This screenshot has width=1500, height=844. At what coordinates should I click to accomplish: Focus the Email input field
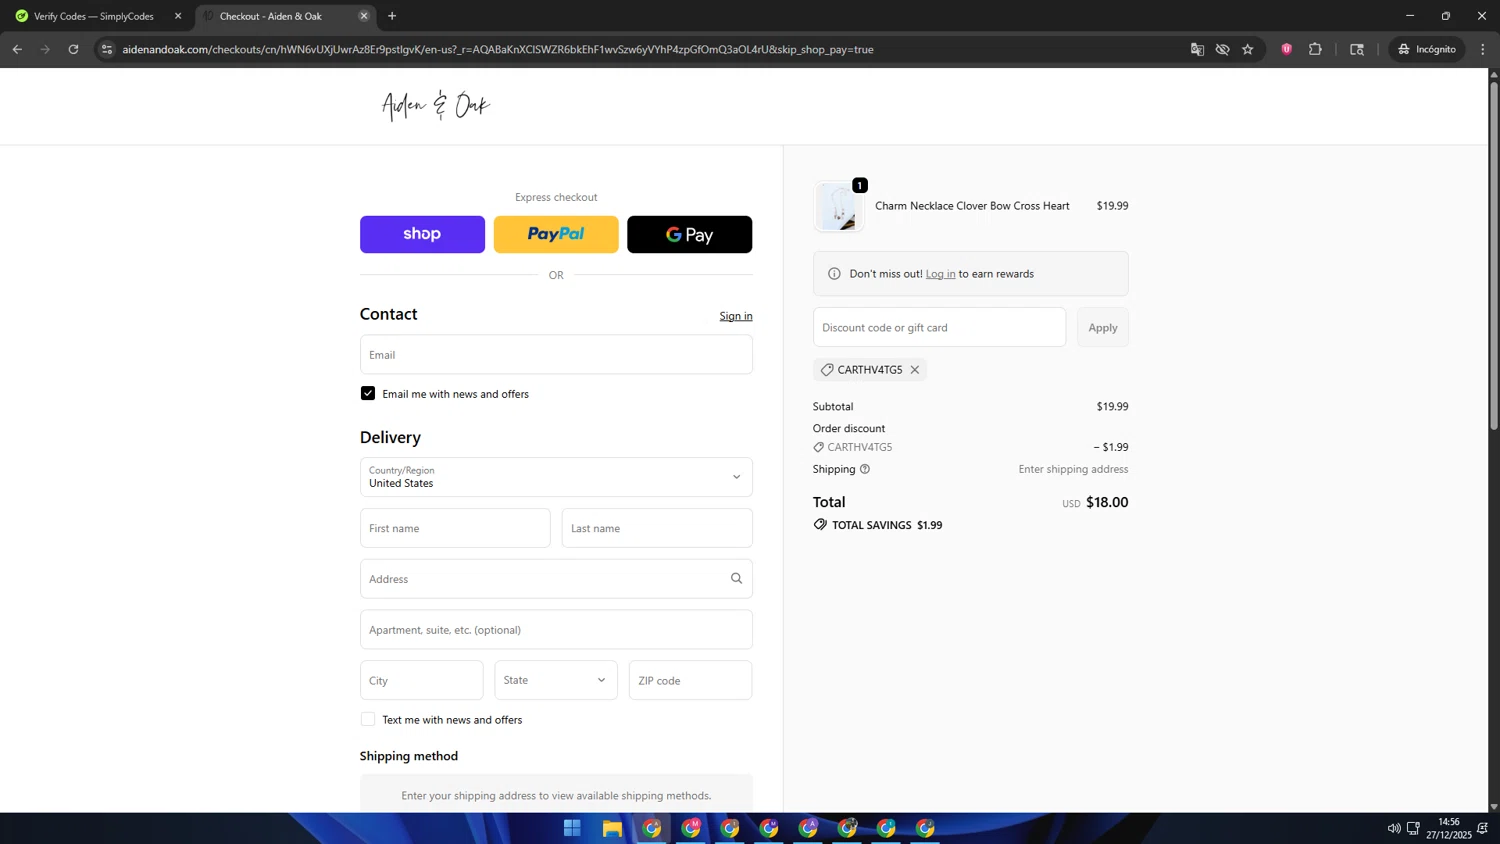[556, 354]
